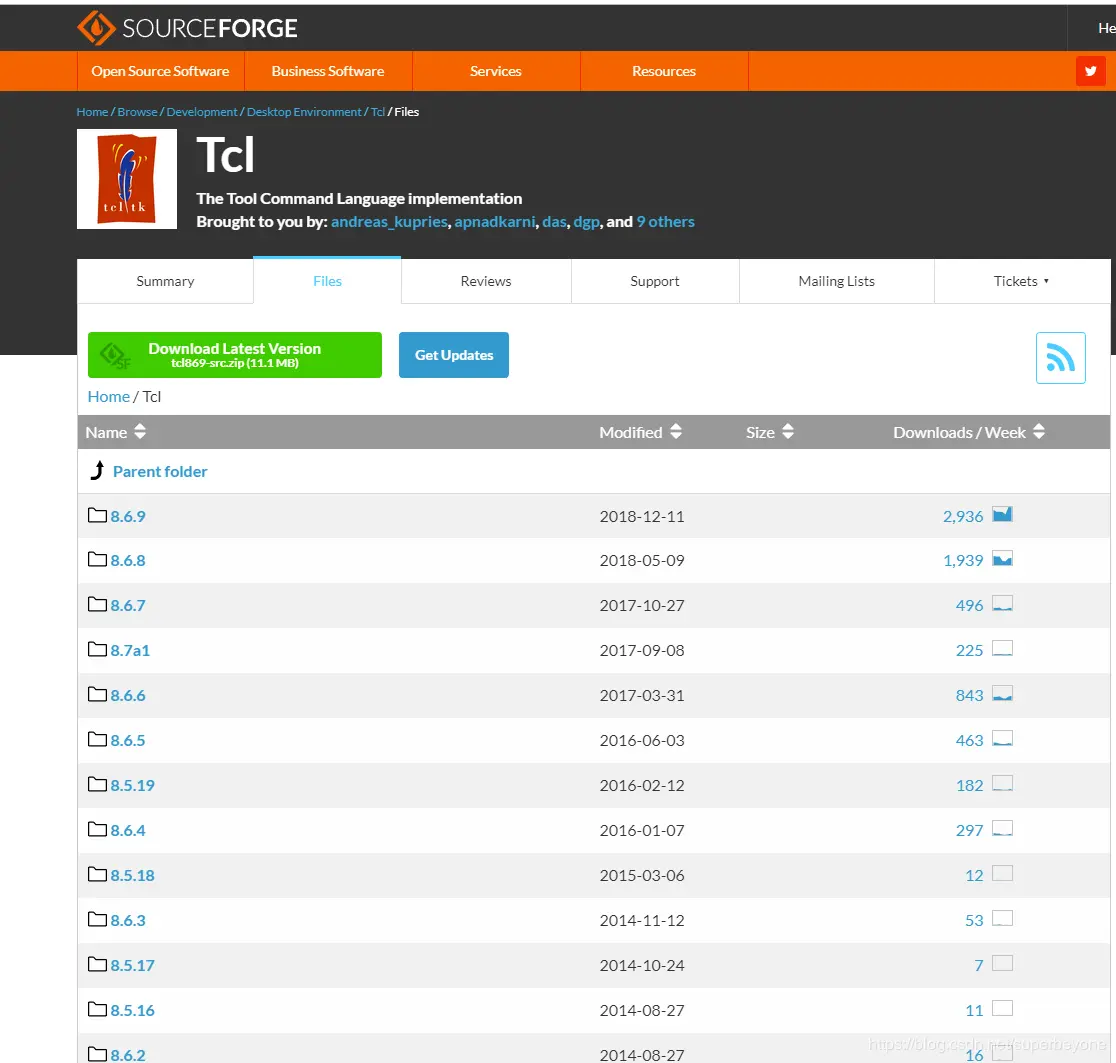Click folder icon for 8.6.4
Image resolution: width=1116 pixels, height=1063 pixels.
pos(98,829)
